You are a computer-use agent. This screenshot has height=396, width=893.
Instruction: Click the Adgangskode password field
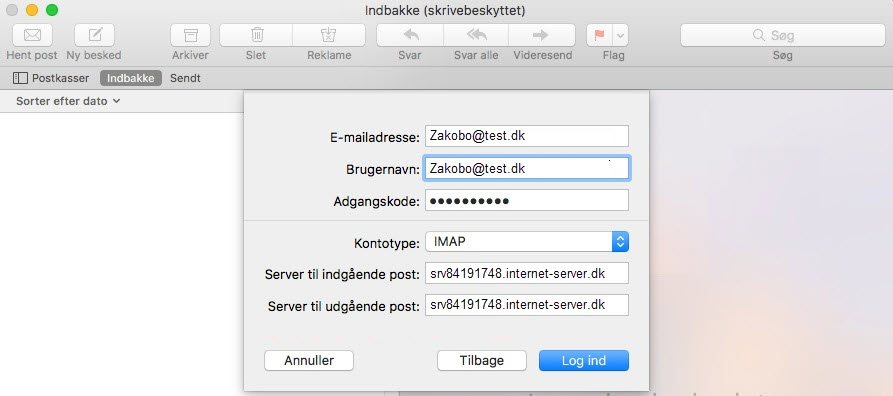tap(527, 201)
